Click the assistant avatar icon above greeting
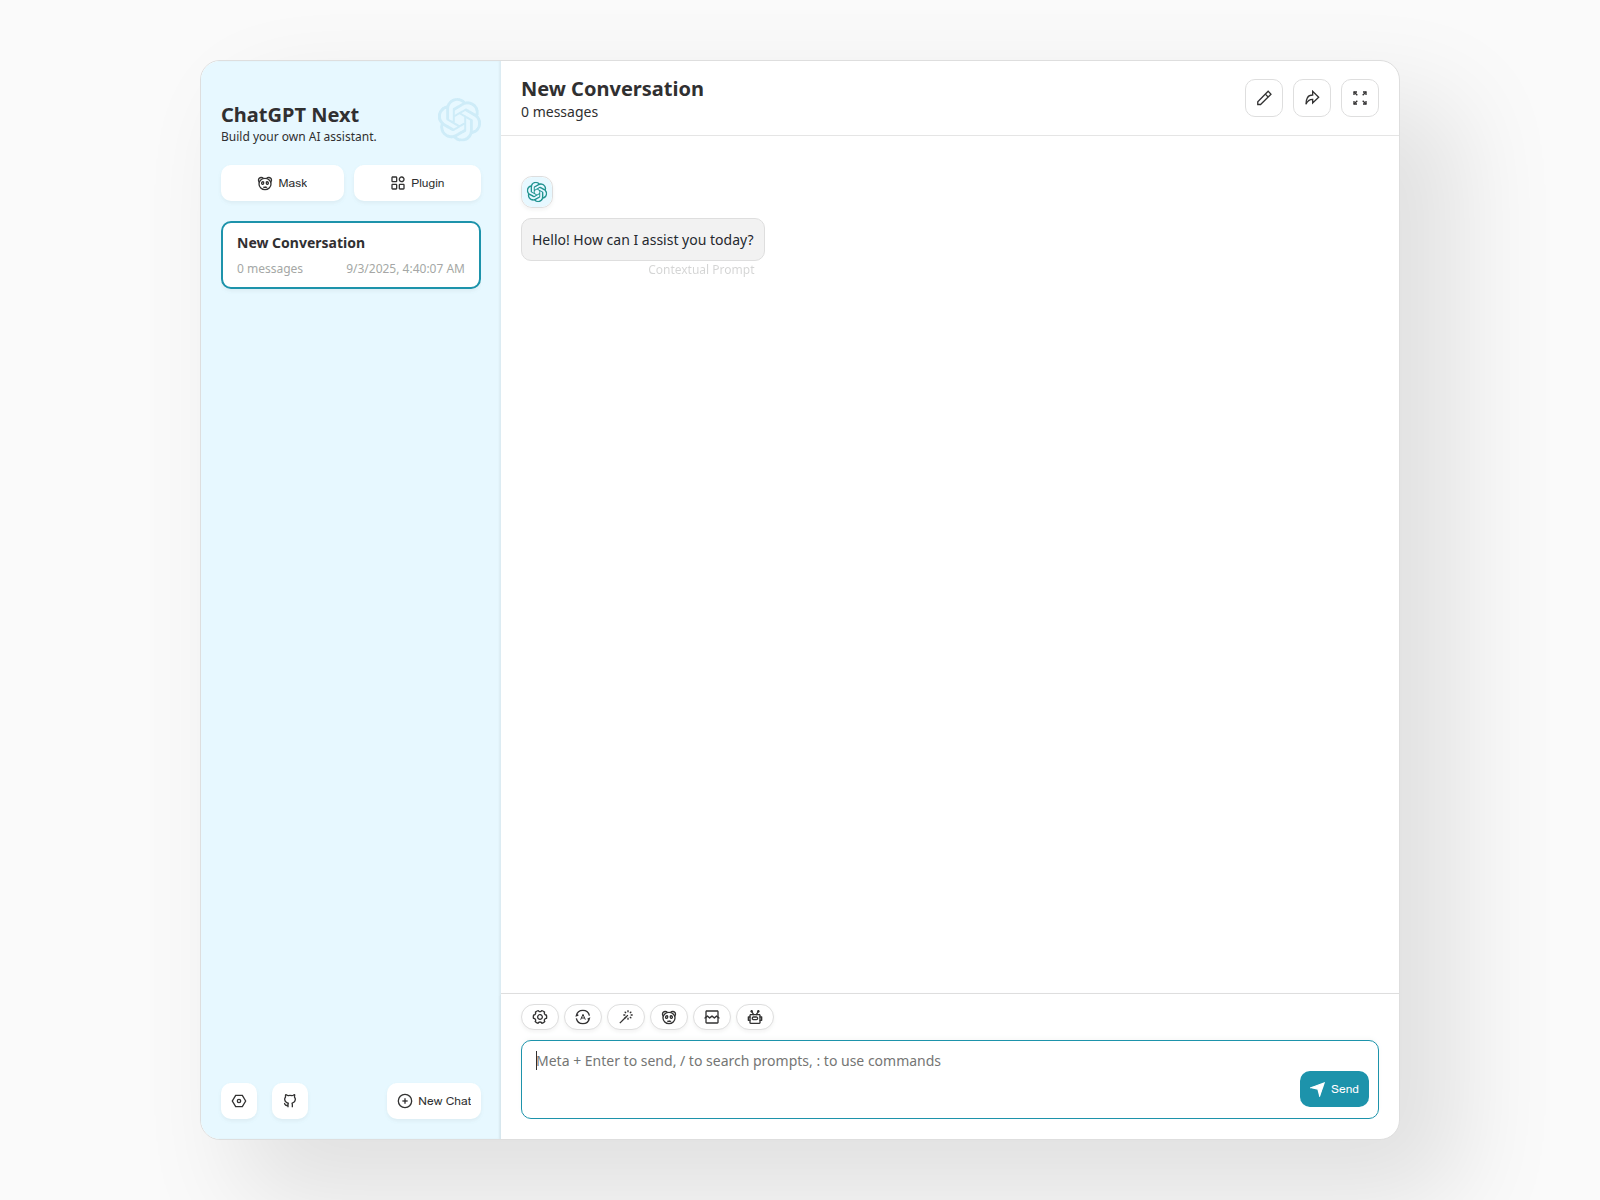The image size is (1600, 1200). pos(537,192)
